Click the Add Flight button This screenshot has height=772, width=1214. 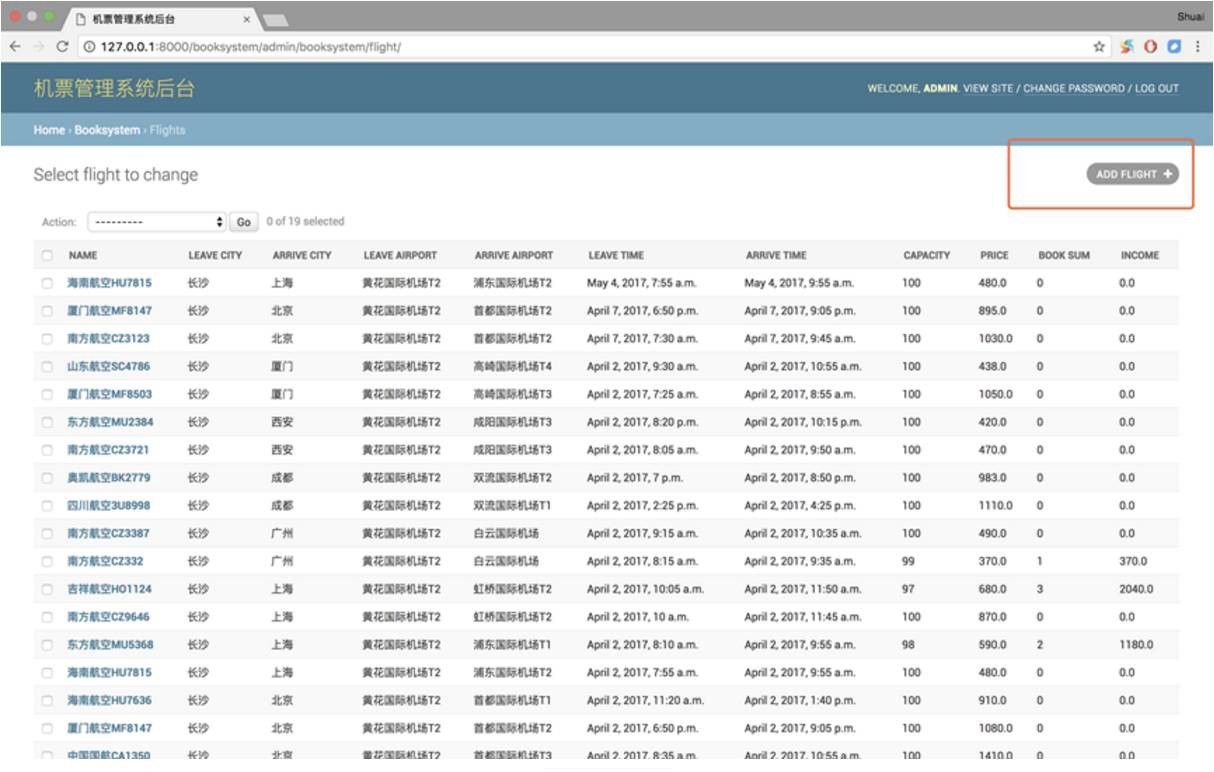pyautogui.click(x=1132, y=174)
